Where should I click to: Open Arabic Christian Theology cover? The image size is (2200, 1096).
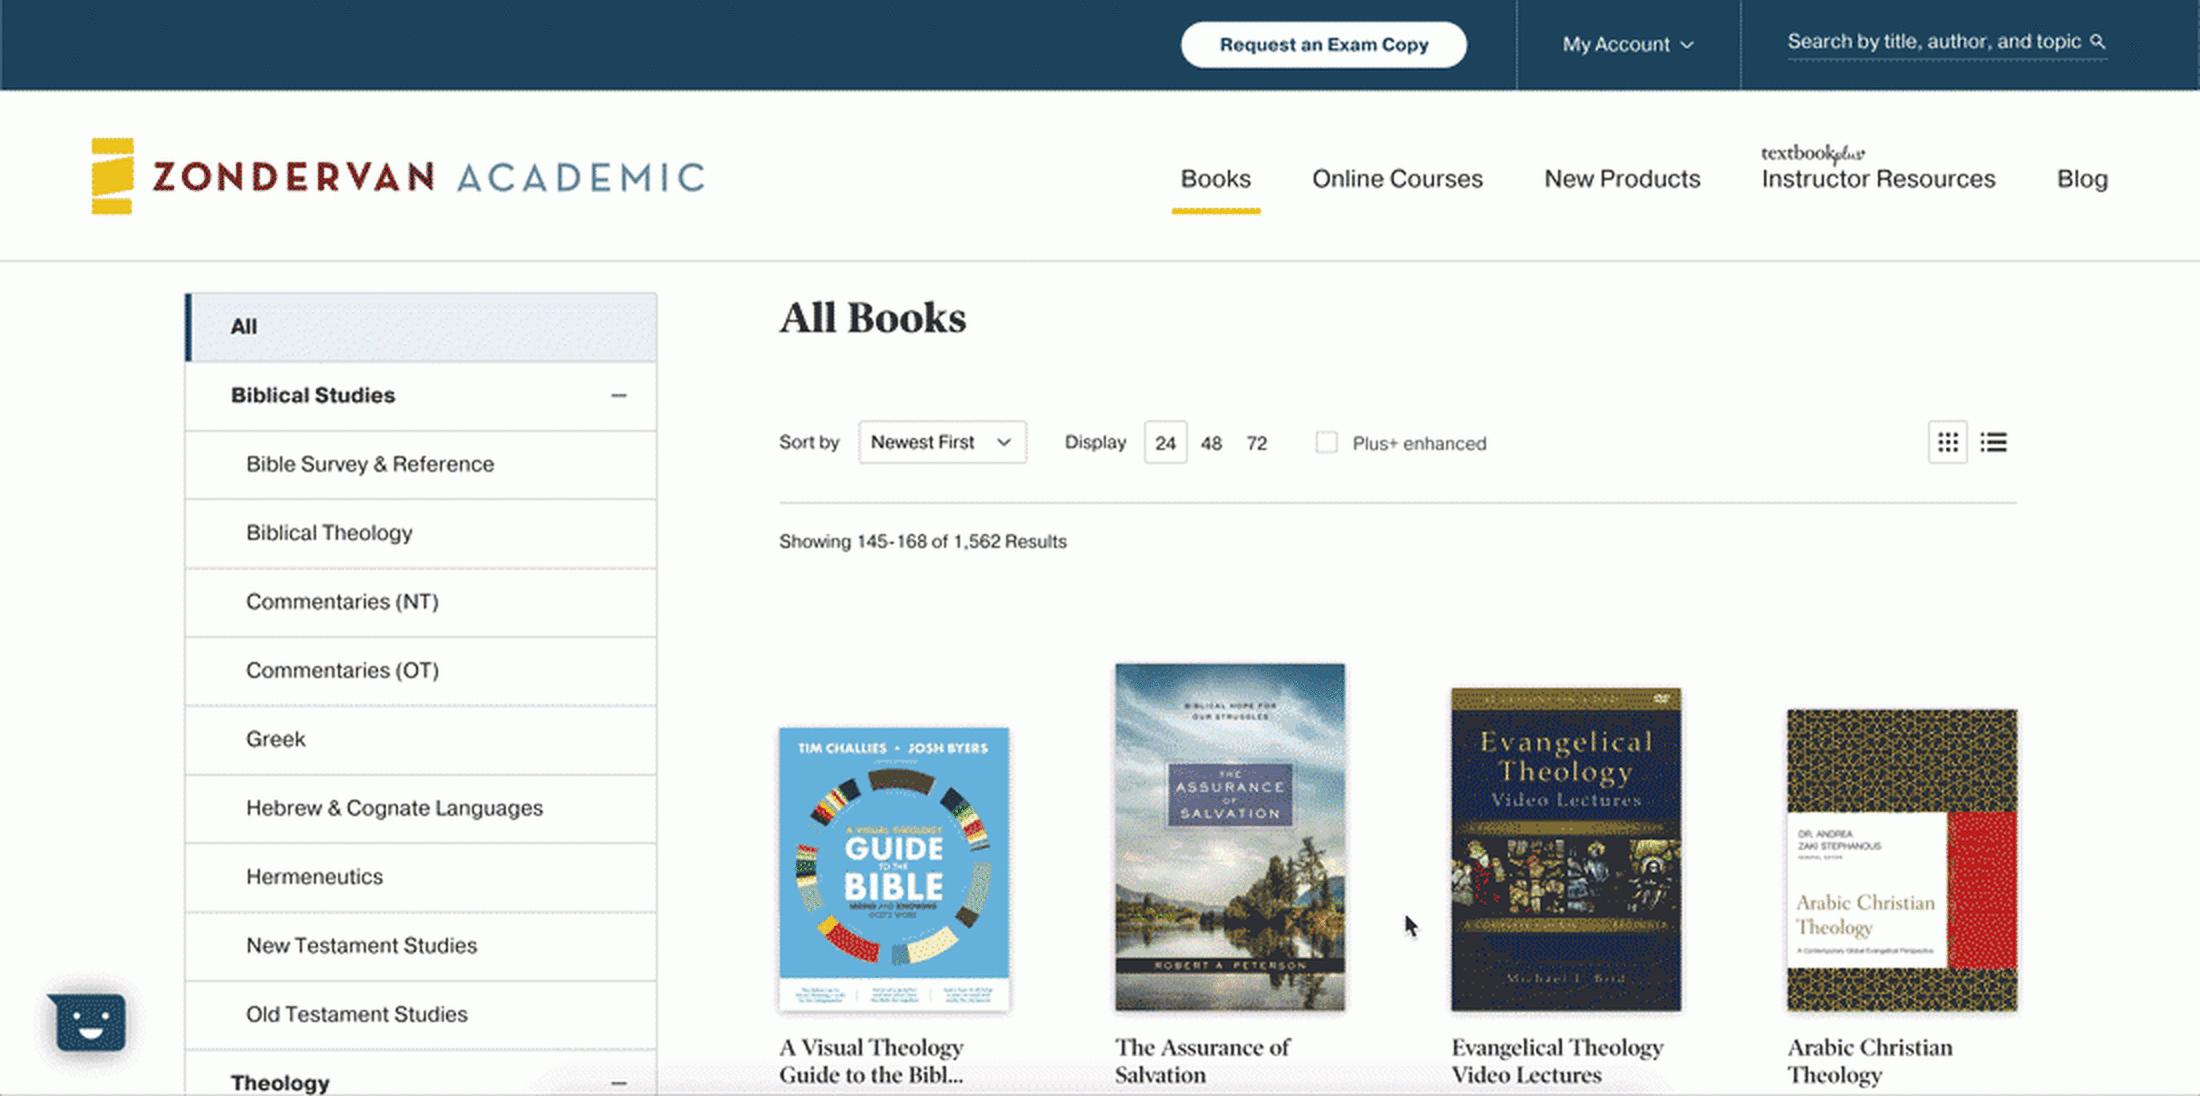pos(1902,860)
